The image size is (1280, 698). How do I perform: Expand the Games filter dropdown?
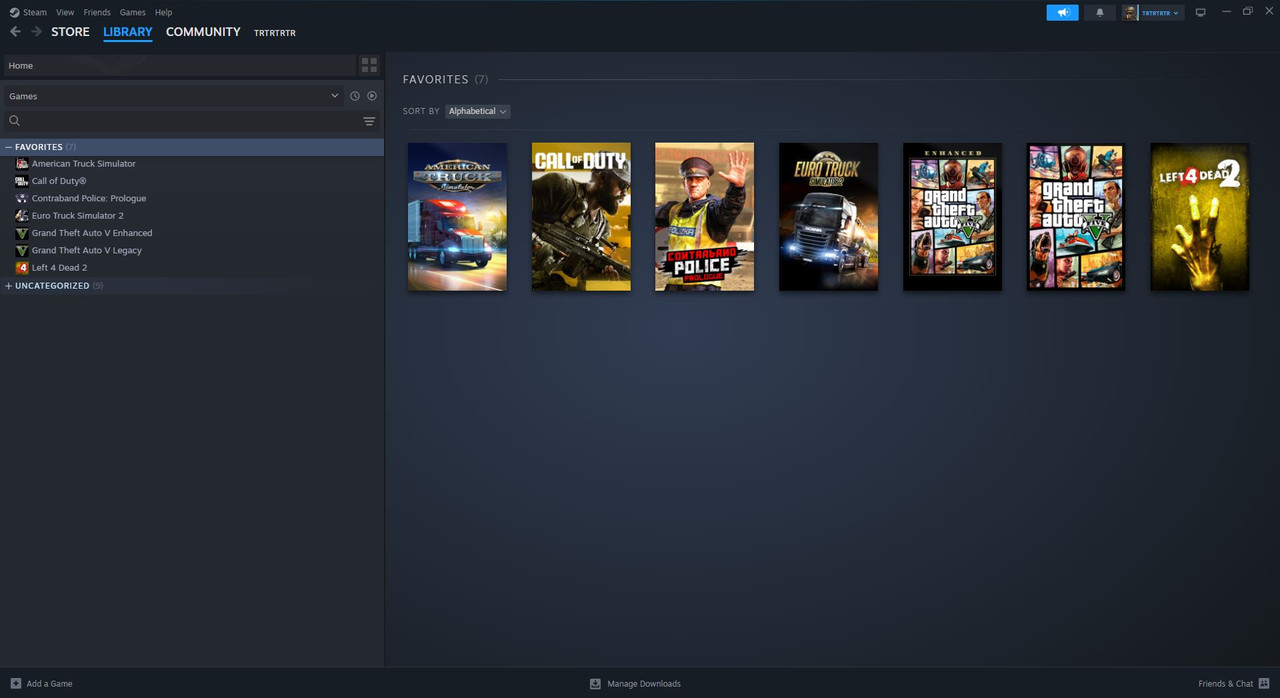(x=173, y=96)
